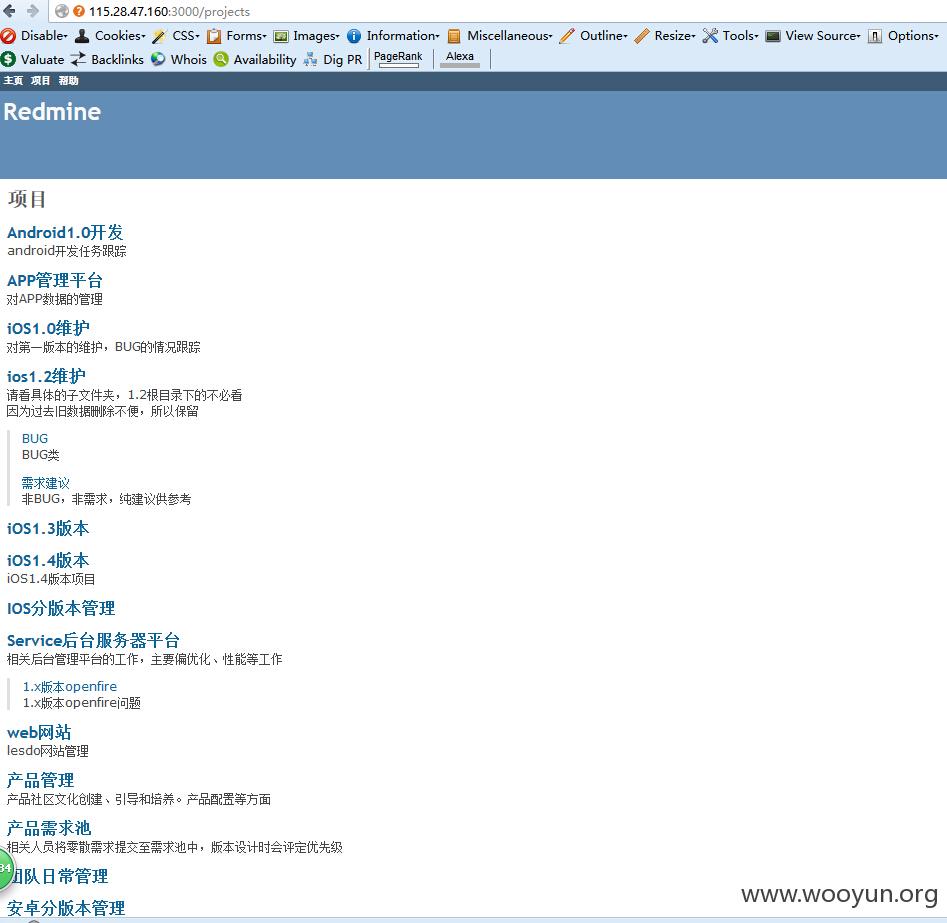Click the globe site identity icon
947x923 pixels.
click(x=62, y=11)
